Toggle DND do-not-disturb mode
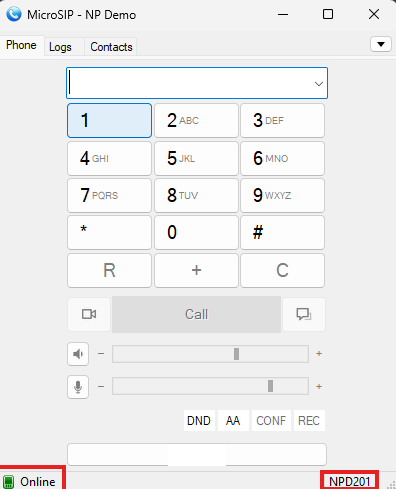Image resolution: width=396 pixels, height=489 pixels. (x=199, y=421)
